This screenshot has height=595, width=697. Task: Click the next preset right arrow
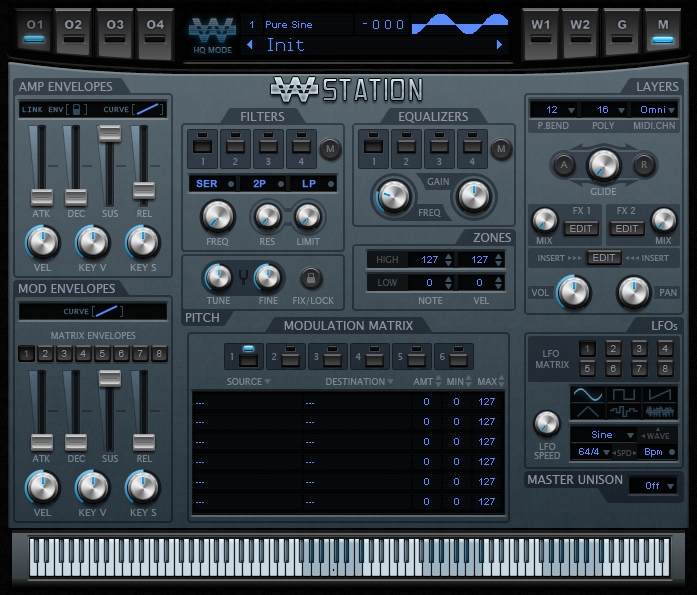point(499,44)
